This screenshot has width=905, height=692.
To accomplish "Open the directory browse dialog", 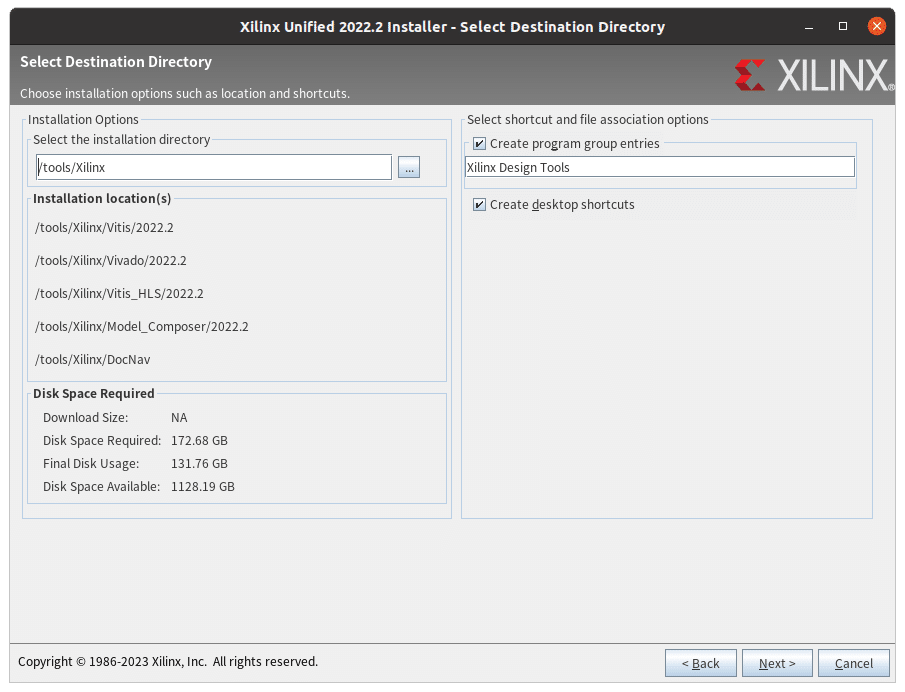I will tap(408, 167).
